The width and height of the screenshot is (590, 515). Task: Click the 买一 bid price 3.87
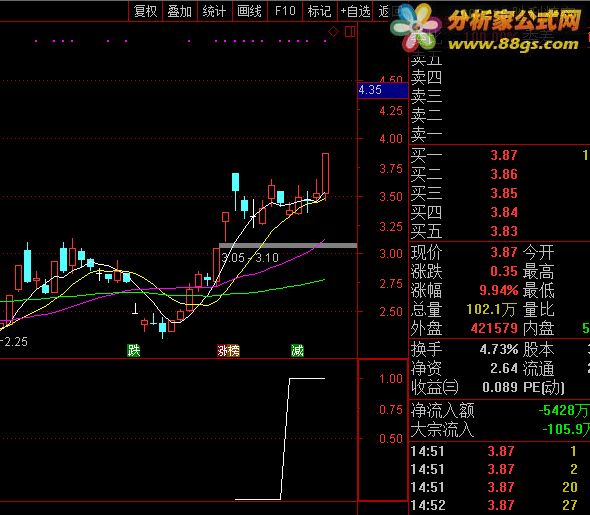click(x=504, y=155)
